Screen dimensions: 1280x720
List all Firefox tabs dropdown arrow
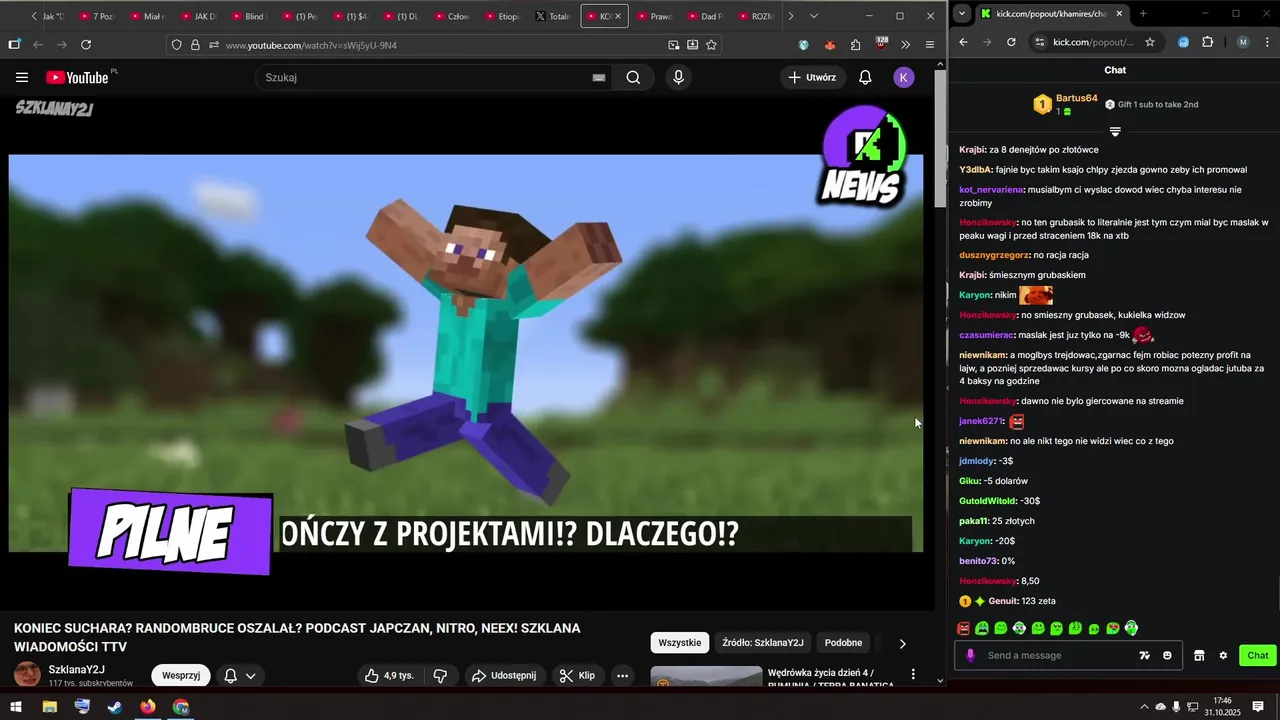coord(813,16)
